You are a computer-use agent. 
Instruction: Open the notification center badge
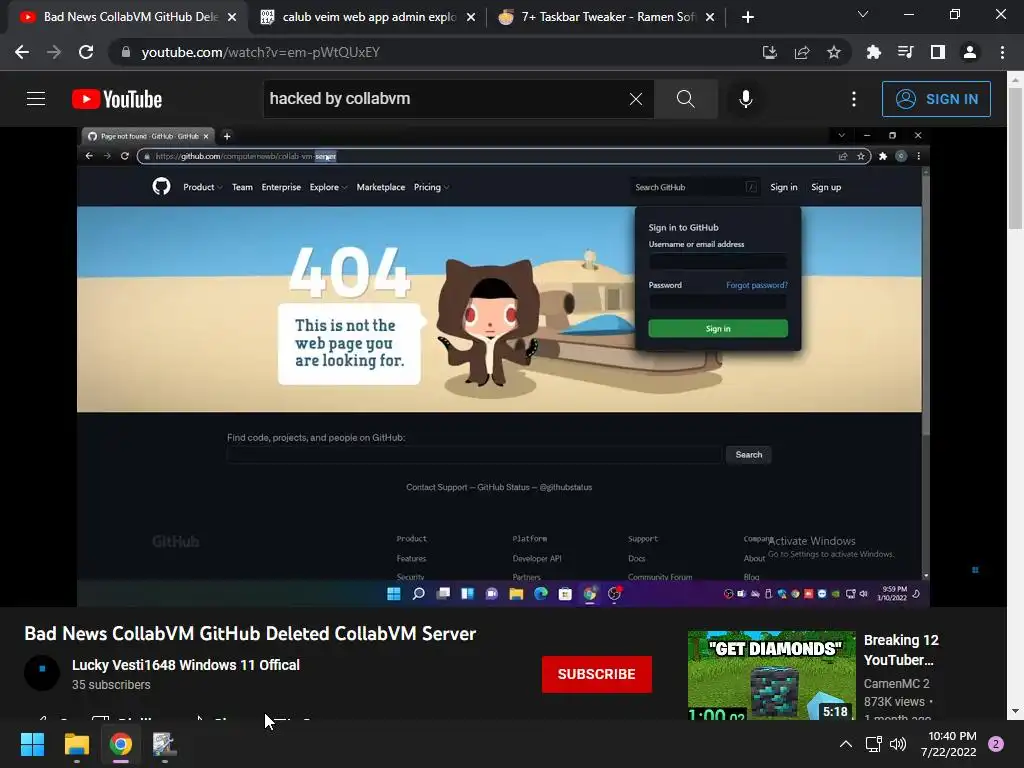(x=995, y=744)
